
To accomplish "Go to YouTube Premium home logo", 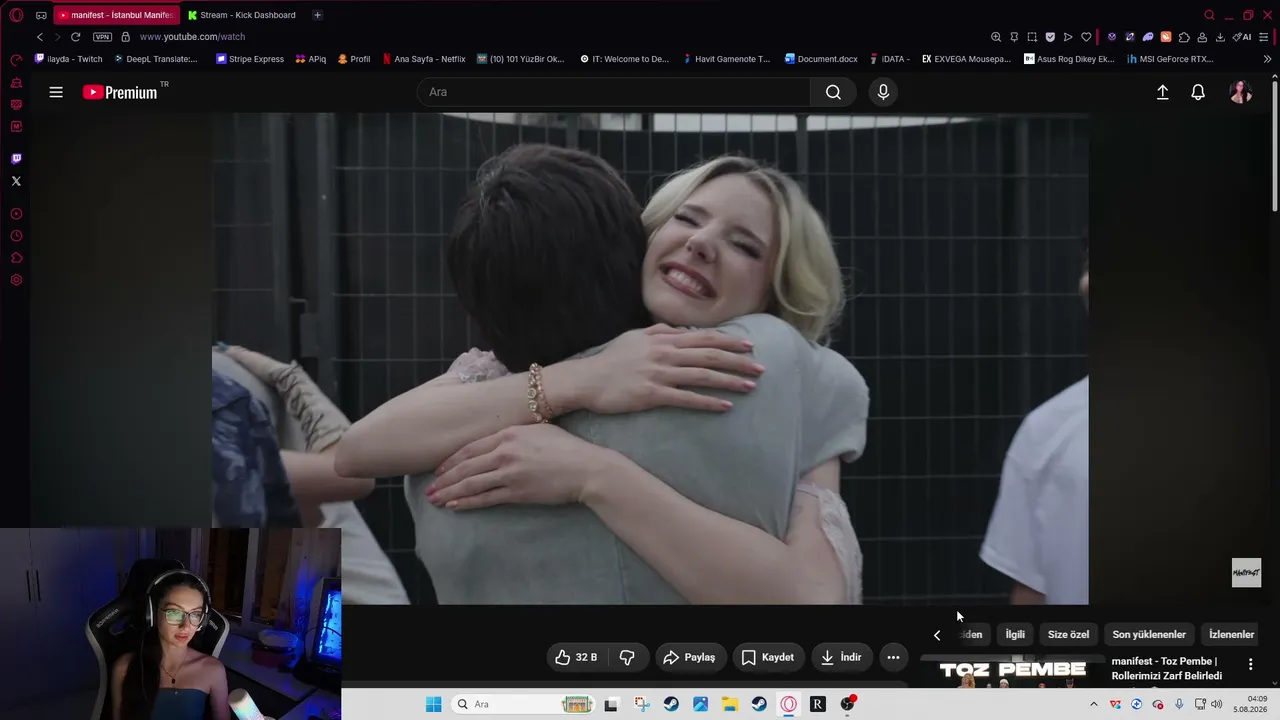I will click(120, 92).
